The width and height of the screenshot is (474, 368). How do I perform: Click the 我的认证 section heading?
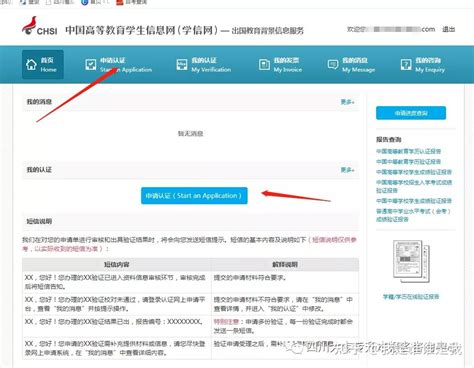tap(39, 170)
